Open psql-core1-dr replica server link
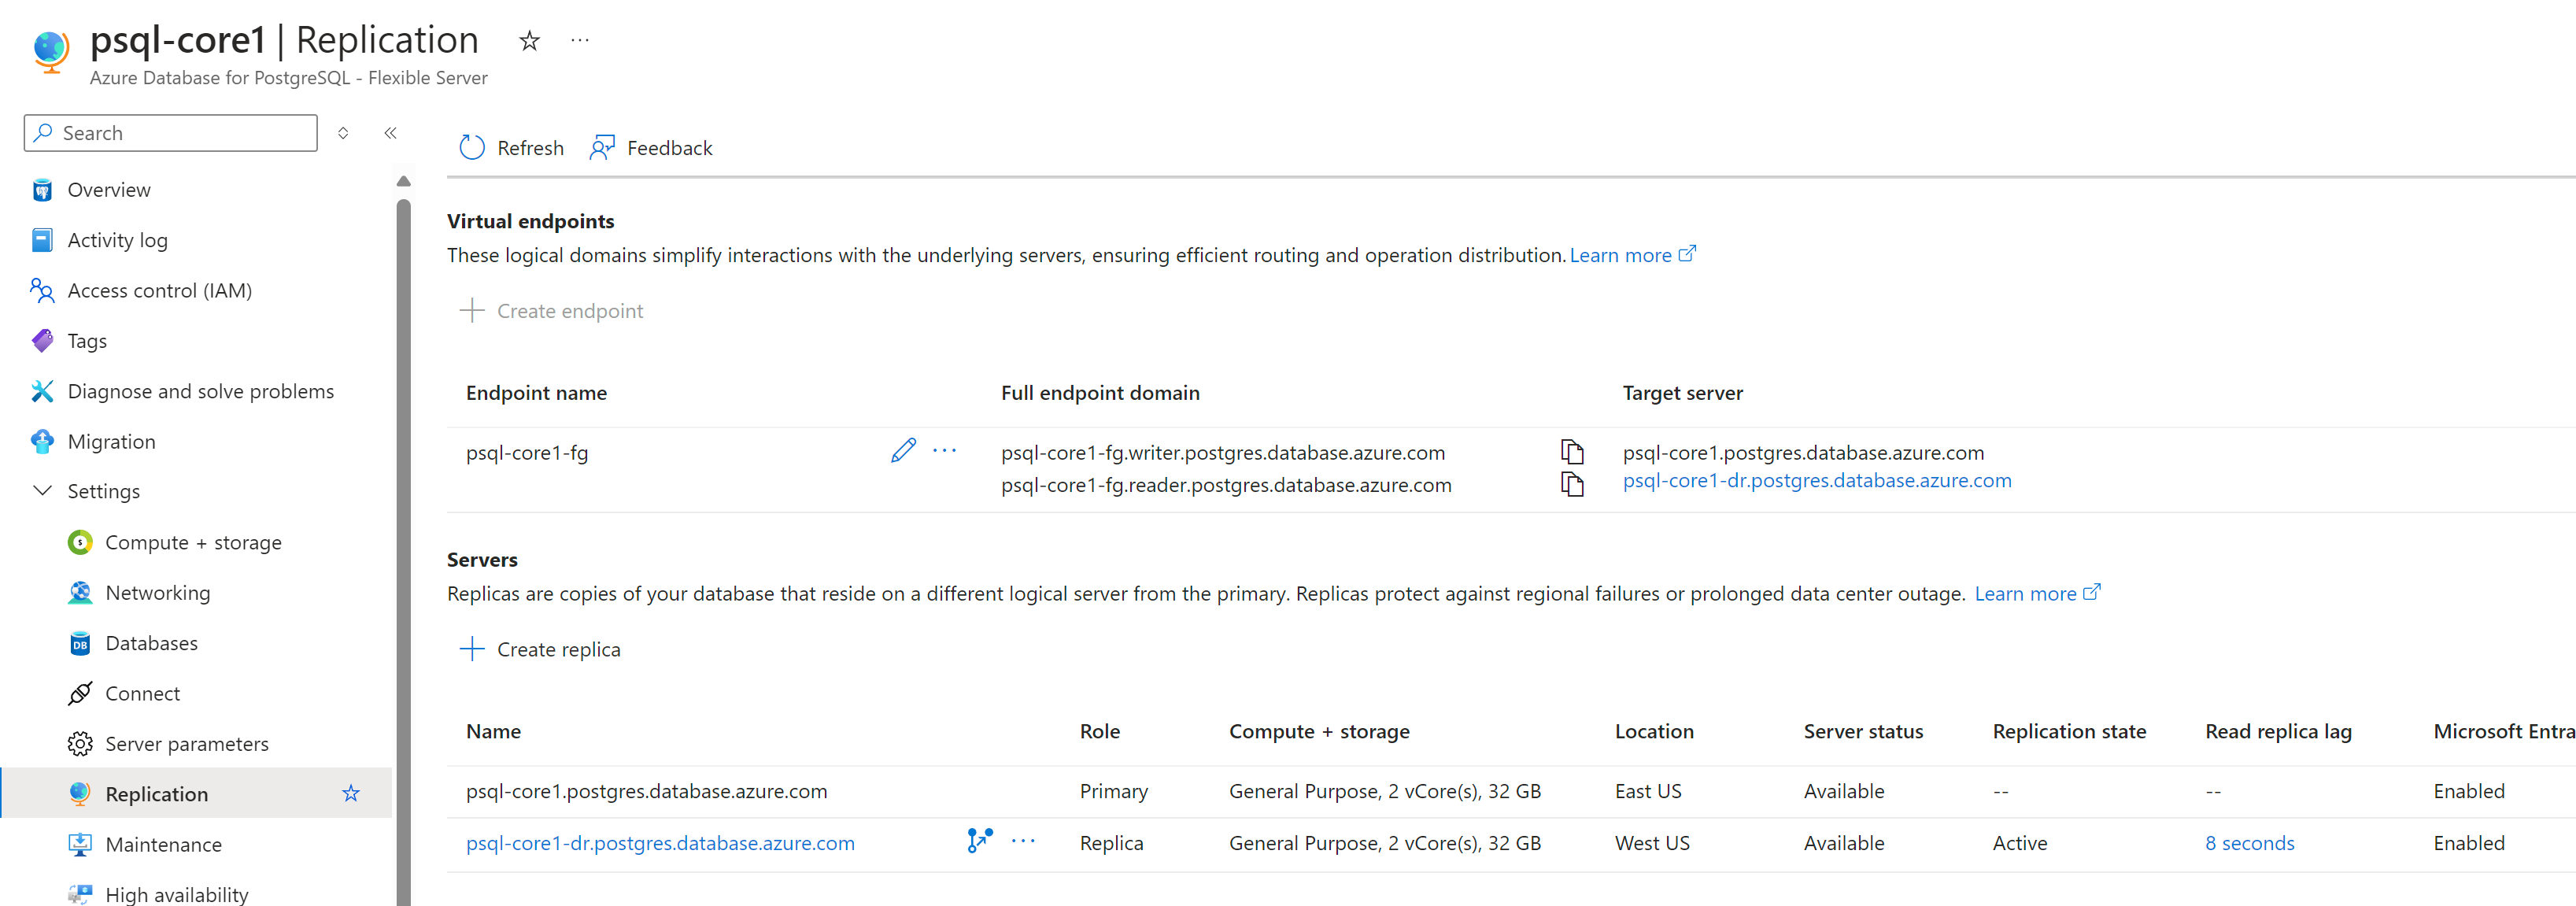The height and width of the screenshot is (906, 2576). click(660, 844)
